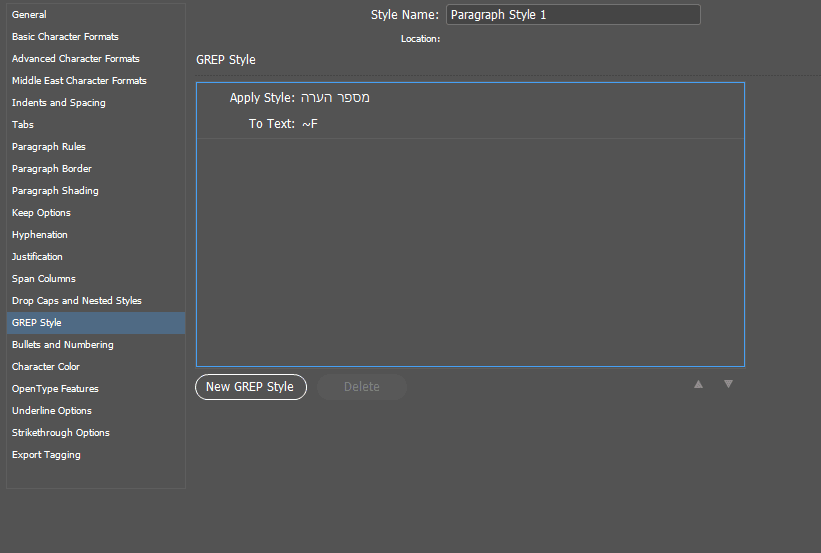Open Paragraph Rules settings
Image resolution: width=821 pixels, height=553 pixels.
point(49,147)
